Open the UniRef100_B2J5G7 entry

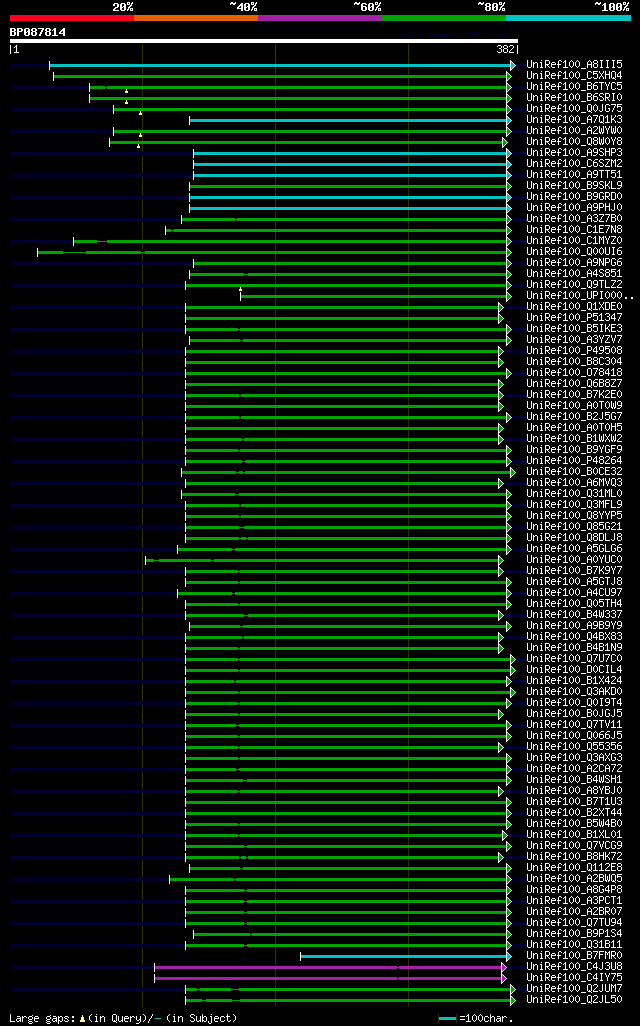click(x=574, y=417)
